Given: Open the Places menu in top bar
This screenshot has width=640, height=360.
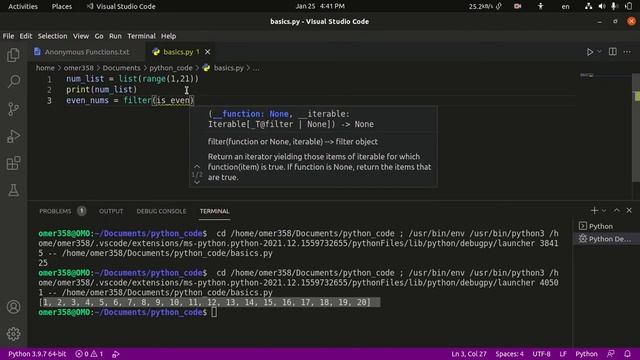Looking at the screenshot, I should [x=62, y=6].
